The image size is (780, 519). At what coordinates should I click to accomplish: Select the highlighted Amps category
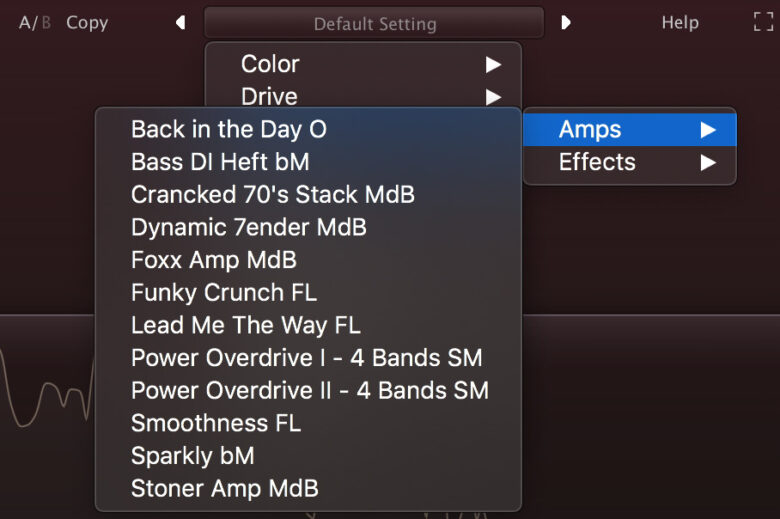point(630,129)
